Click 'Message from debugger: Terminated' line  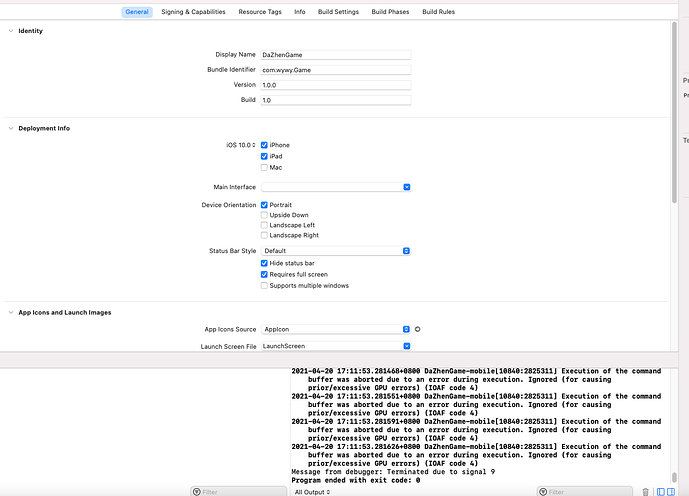tap(393, 472)
